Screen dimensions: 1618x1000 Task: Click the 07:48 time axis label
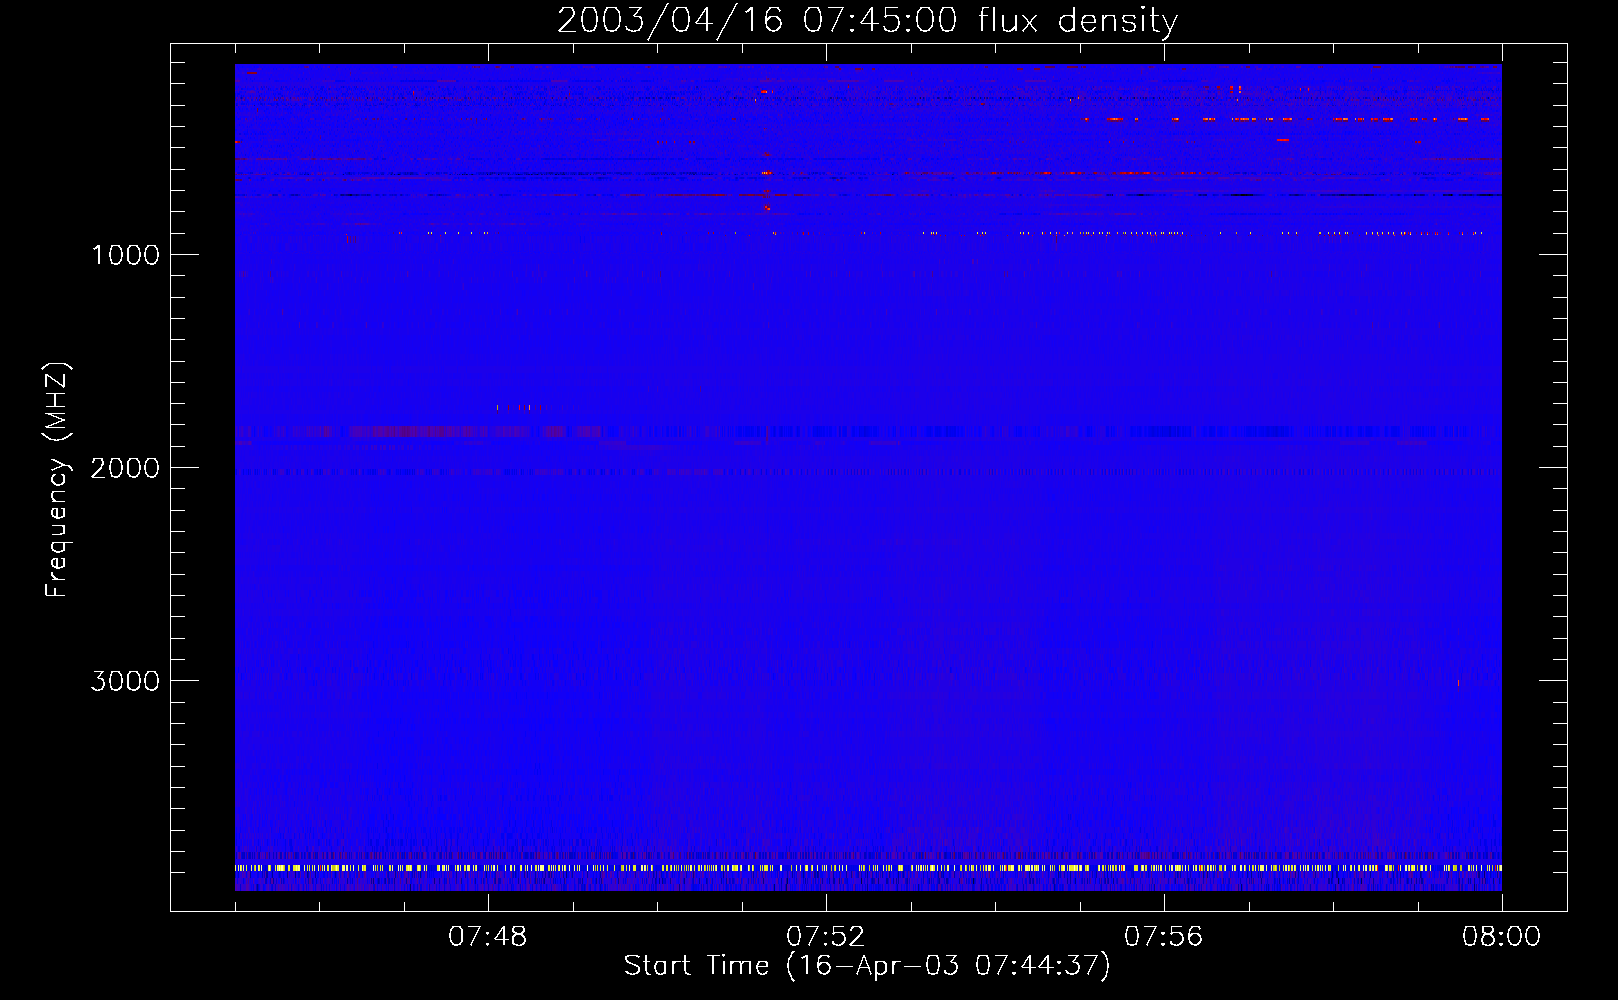tap(488, 937)
